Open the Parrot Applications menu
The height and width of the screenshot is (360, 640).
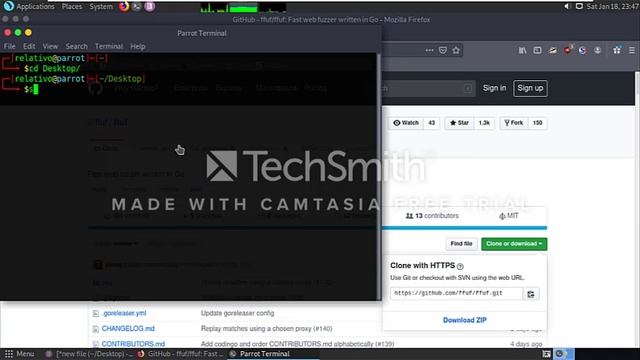click(29, 7)
